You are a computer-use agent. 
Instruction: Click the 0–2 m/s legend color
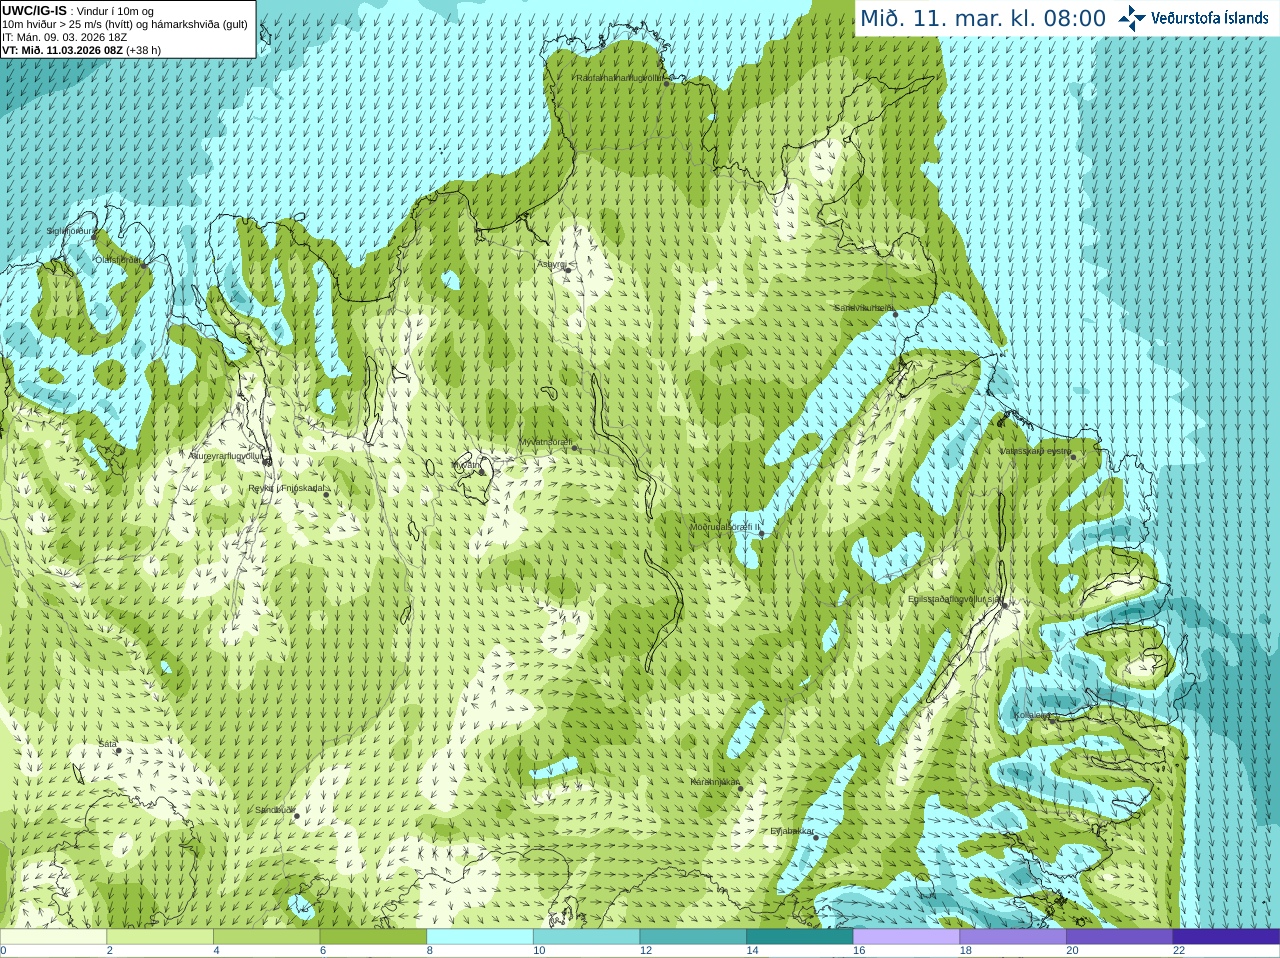pos(53,937)
